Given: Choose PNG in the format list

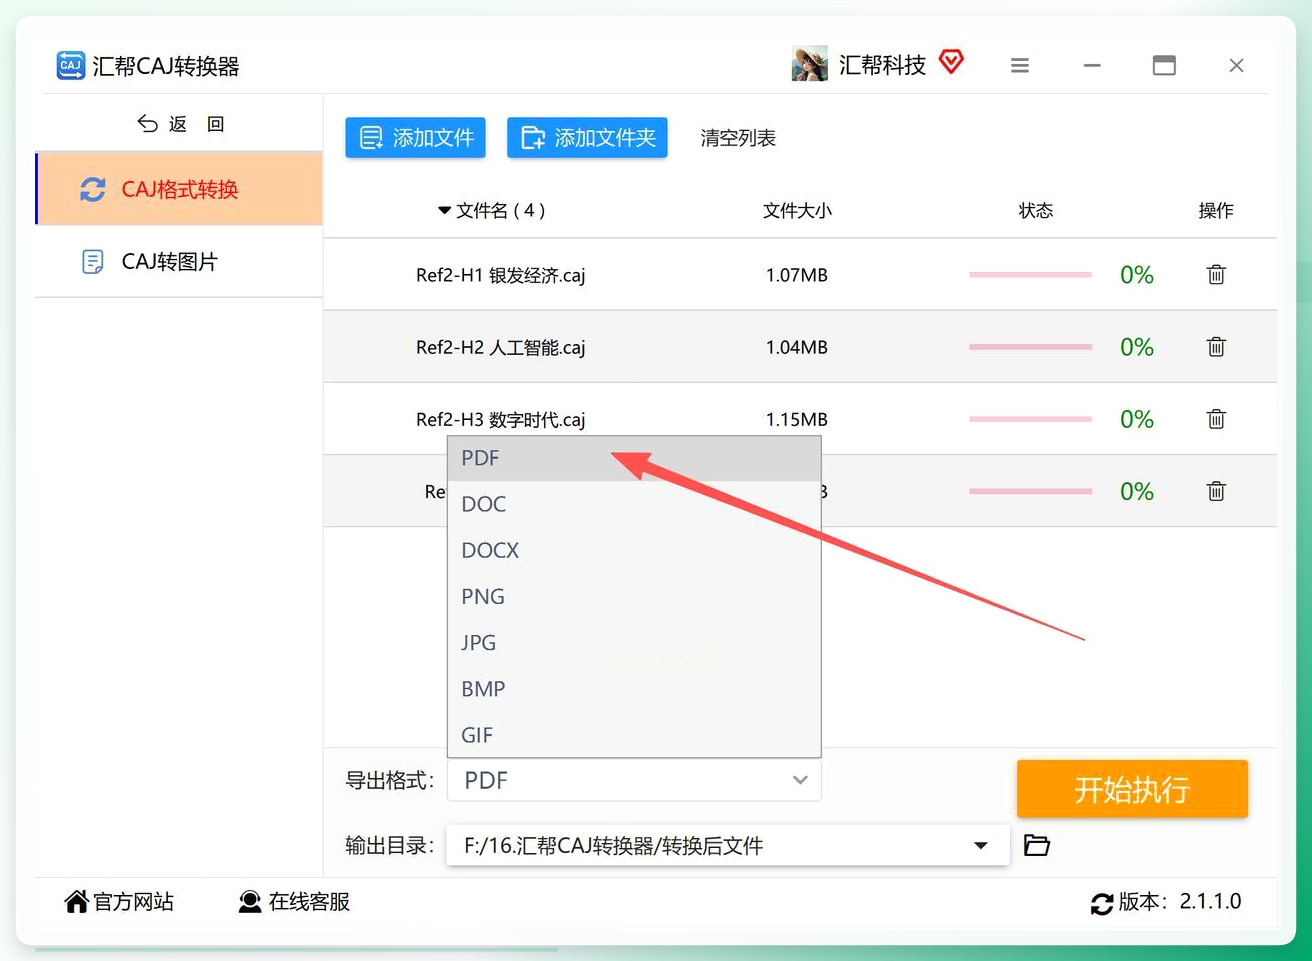Looking at the screenshot, I should click(x=634, y=596).
